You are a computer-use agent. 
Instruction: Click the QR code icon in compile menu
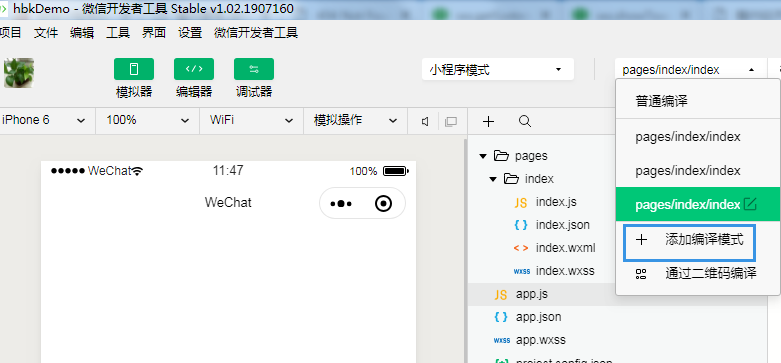pos(641,274)
